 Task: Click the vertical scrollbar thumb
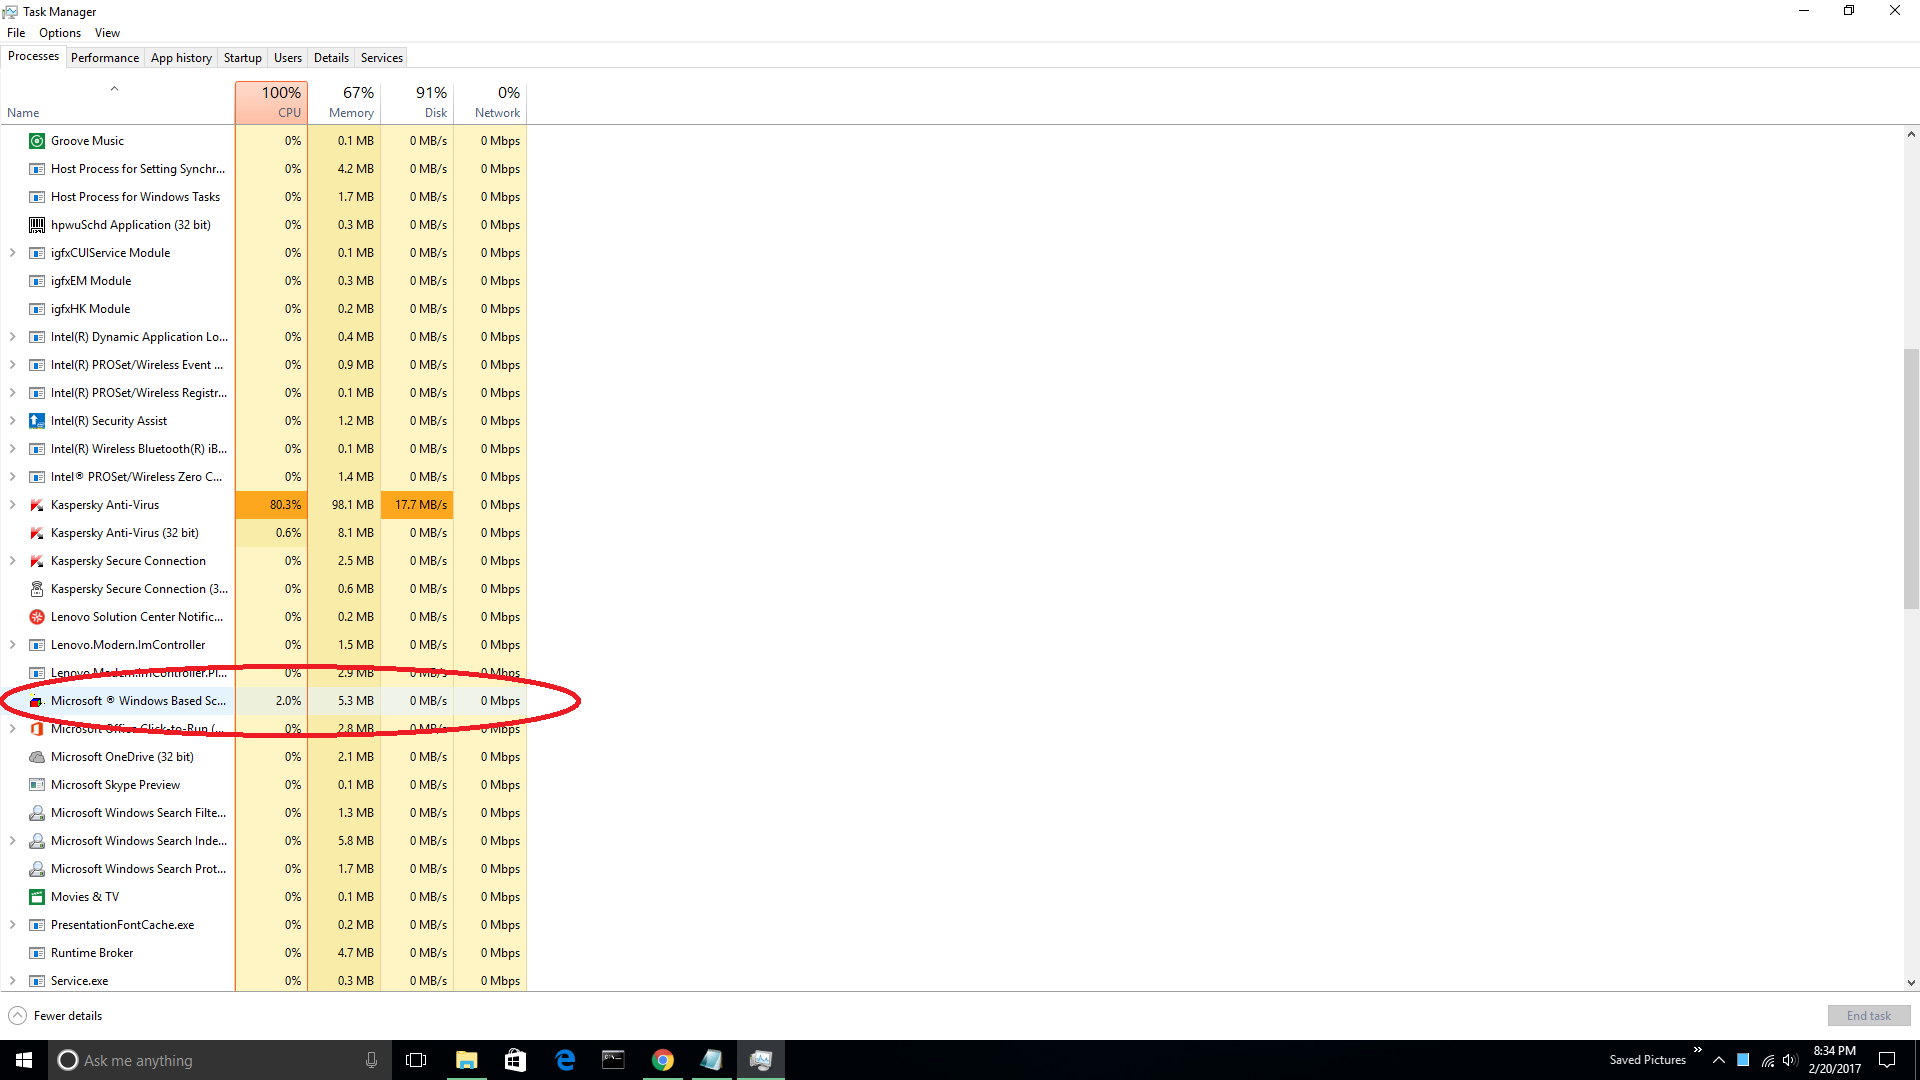tap(1911, 478)
